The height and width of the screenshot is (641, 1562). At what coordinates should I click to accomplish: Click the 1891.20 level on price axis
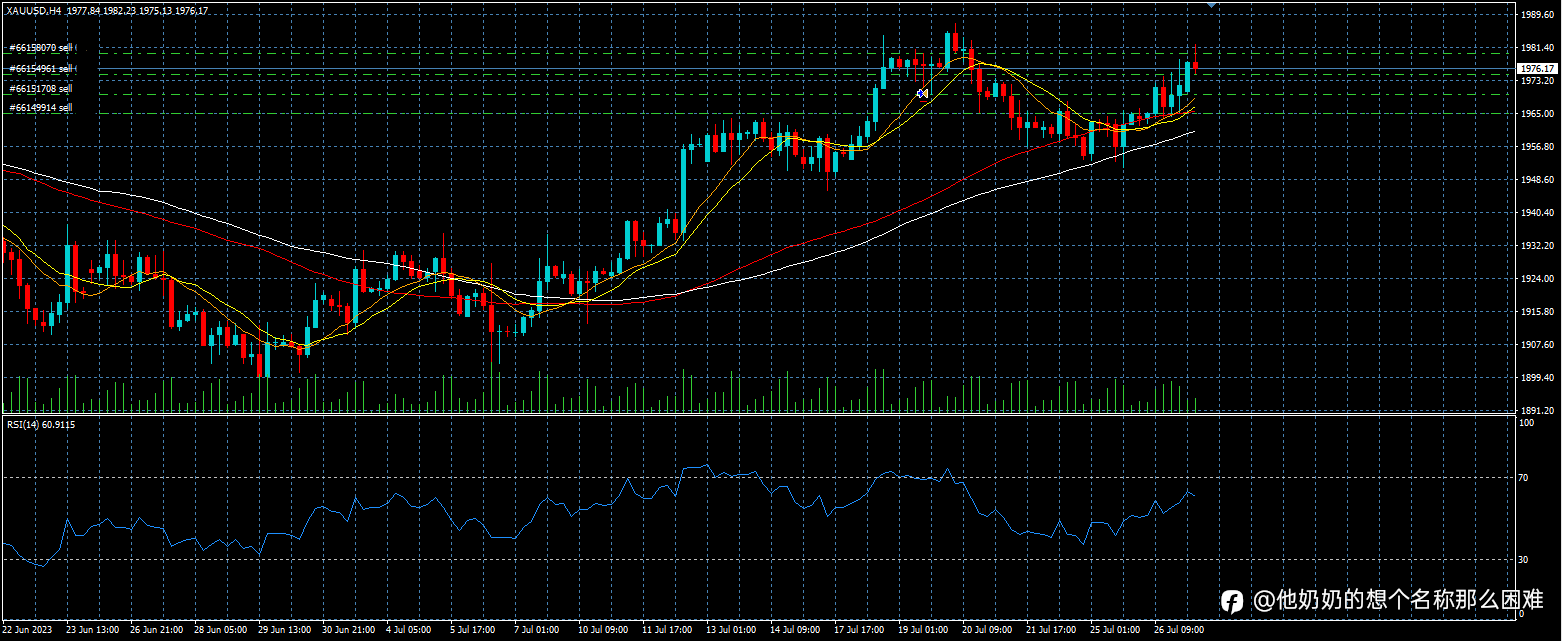pos(1539,410)
